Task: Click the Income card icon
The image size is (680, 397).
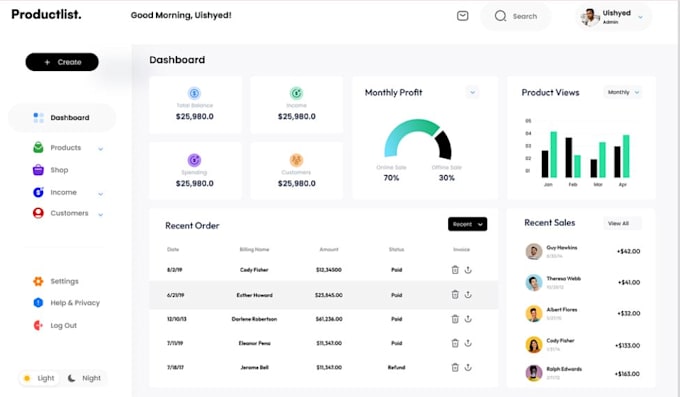Action: (x=296, y=93)
